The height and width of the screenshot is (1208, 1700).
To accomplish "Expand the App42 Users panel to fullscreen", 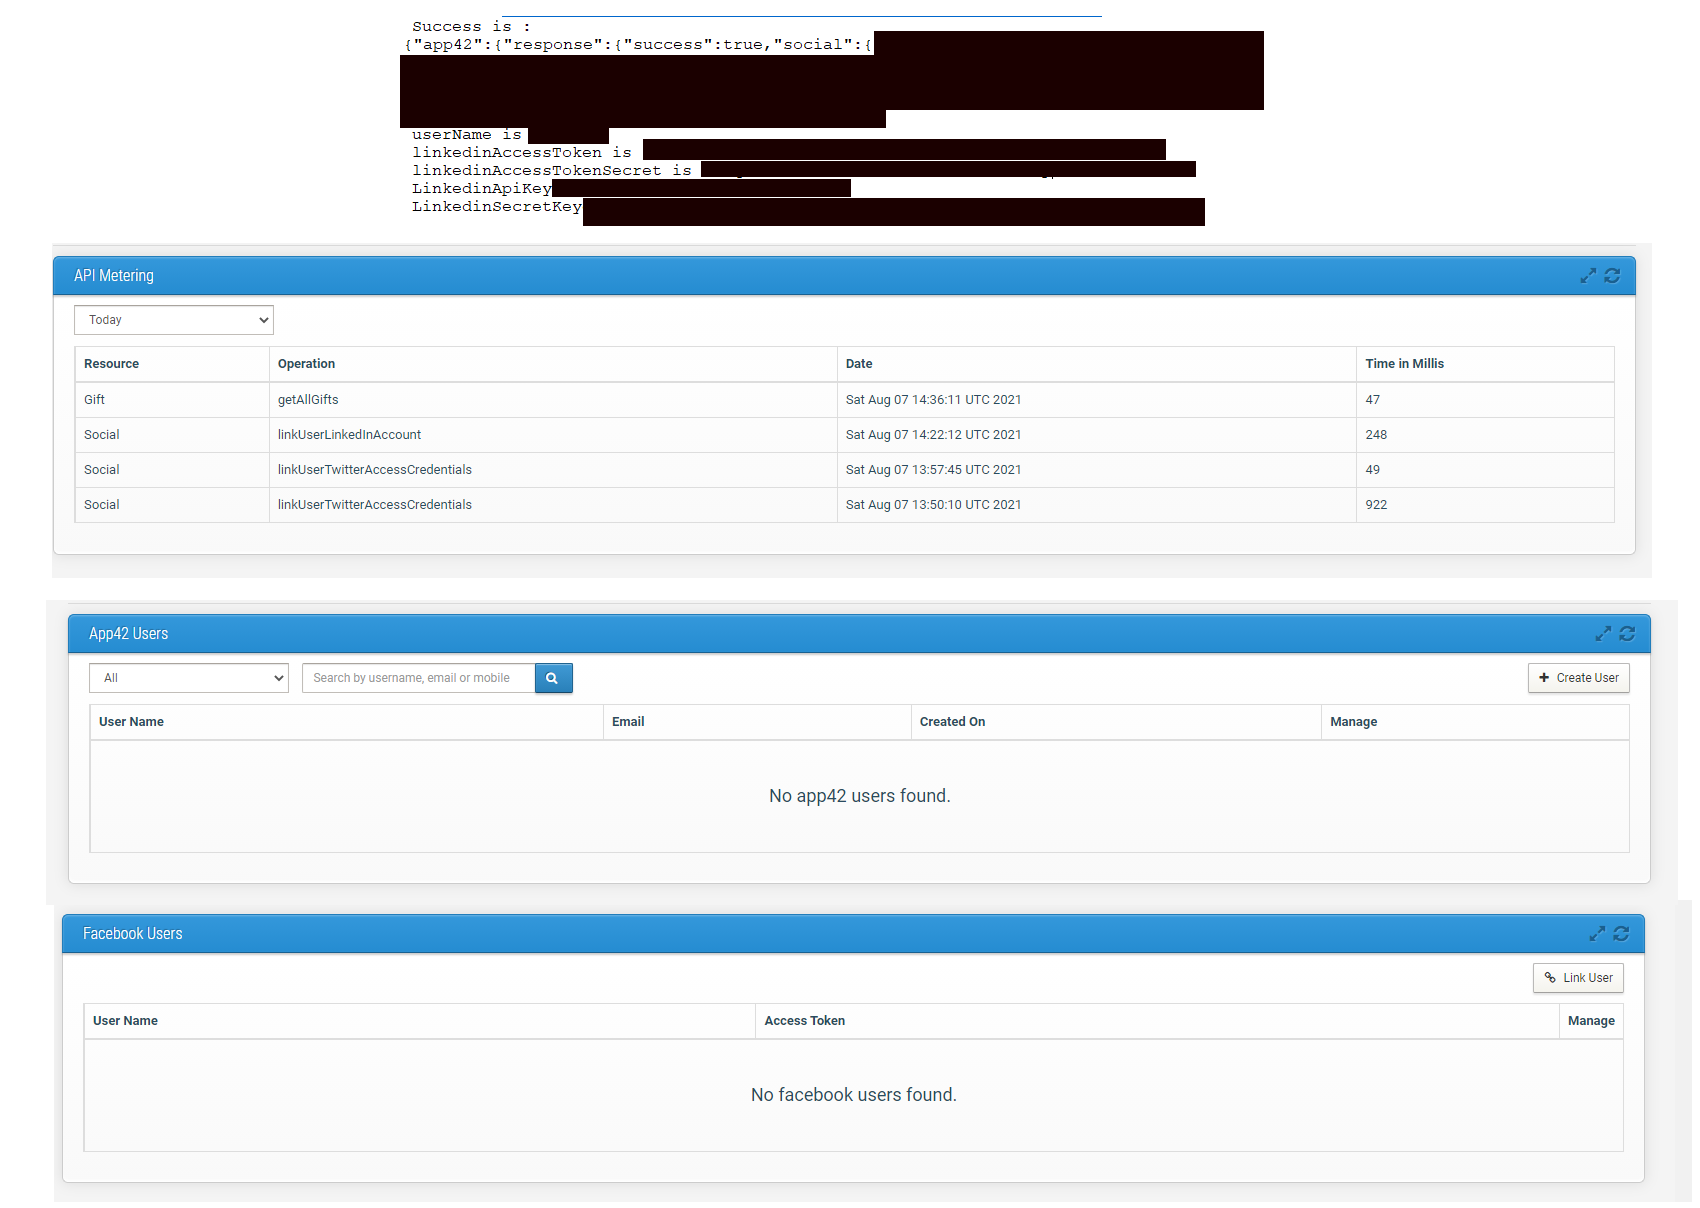I will (x=1602, y=634).
